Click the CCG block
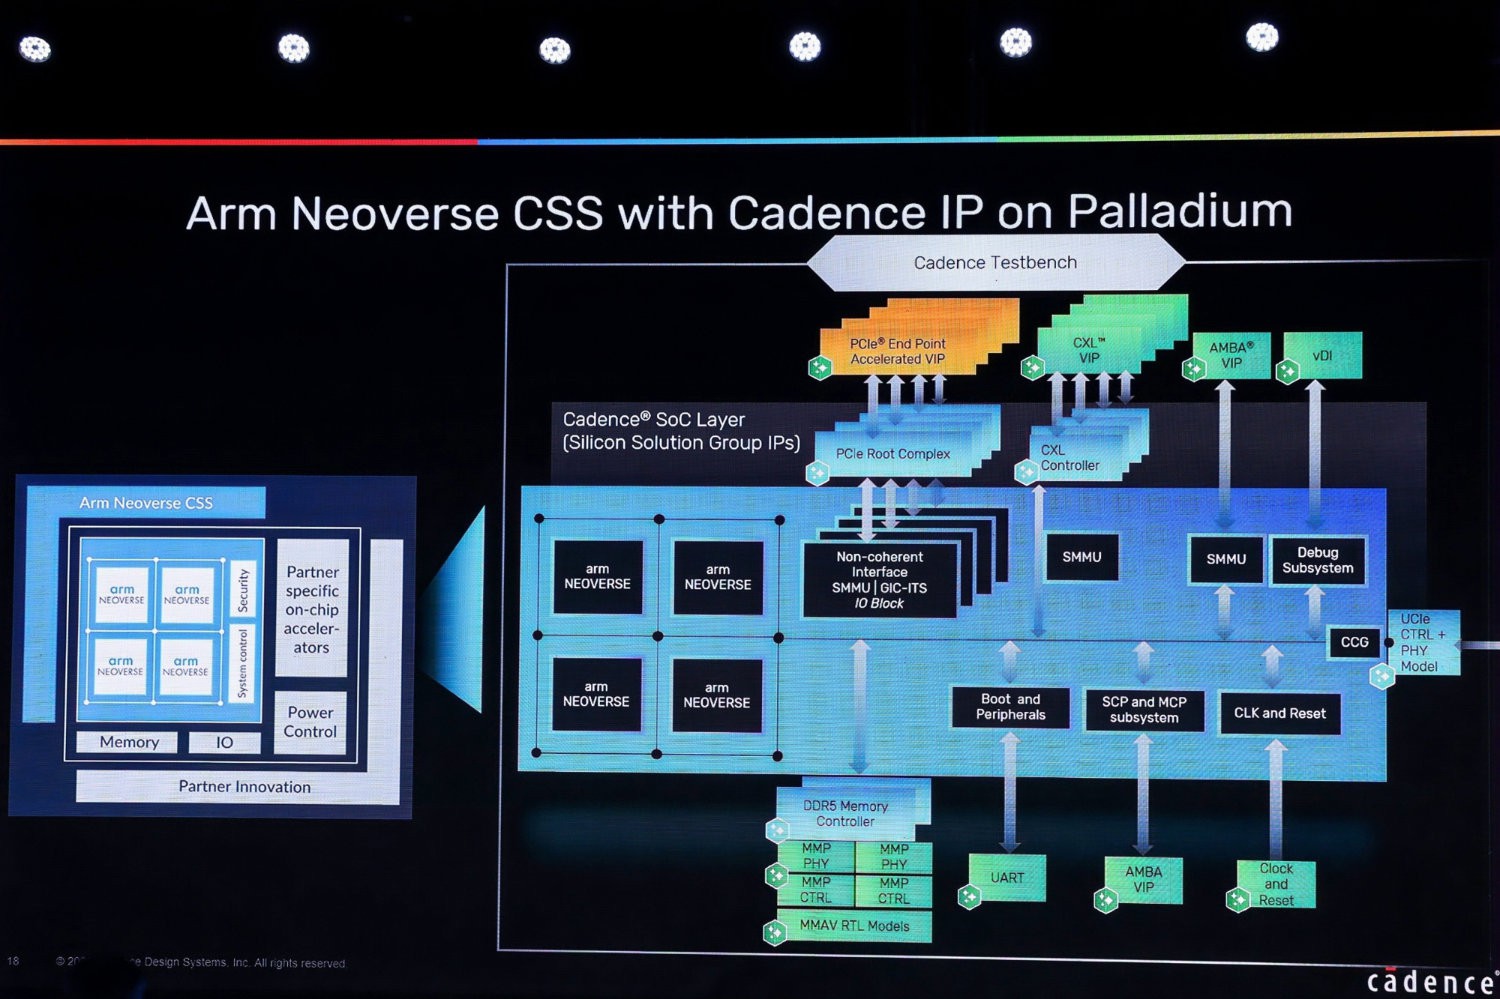This screenshot has height=999, width=1500. click(1354, 642)
